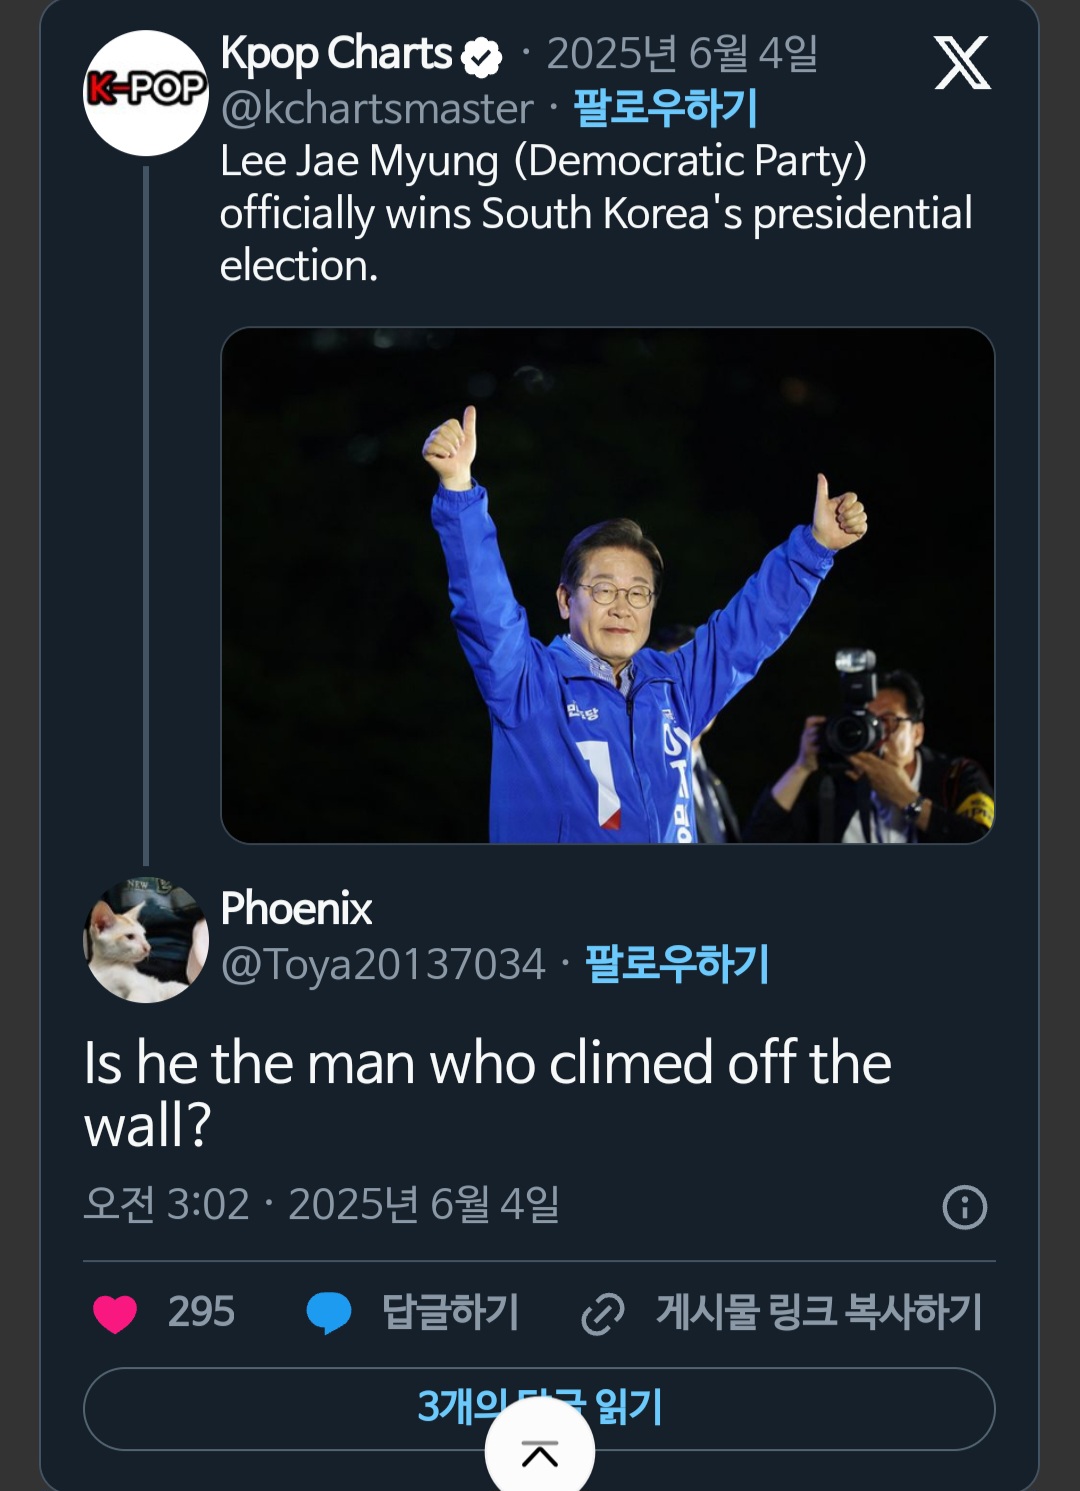Open the Lee Jae Myung photo
1080x1491 pixels.
pos(607,585)
